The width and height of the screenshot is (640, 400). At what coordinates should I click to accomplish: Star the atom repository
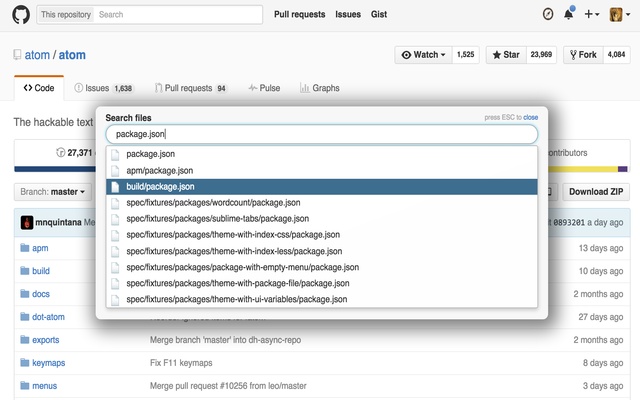pyautogui.click(x=506, y=55)
